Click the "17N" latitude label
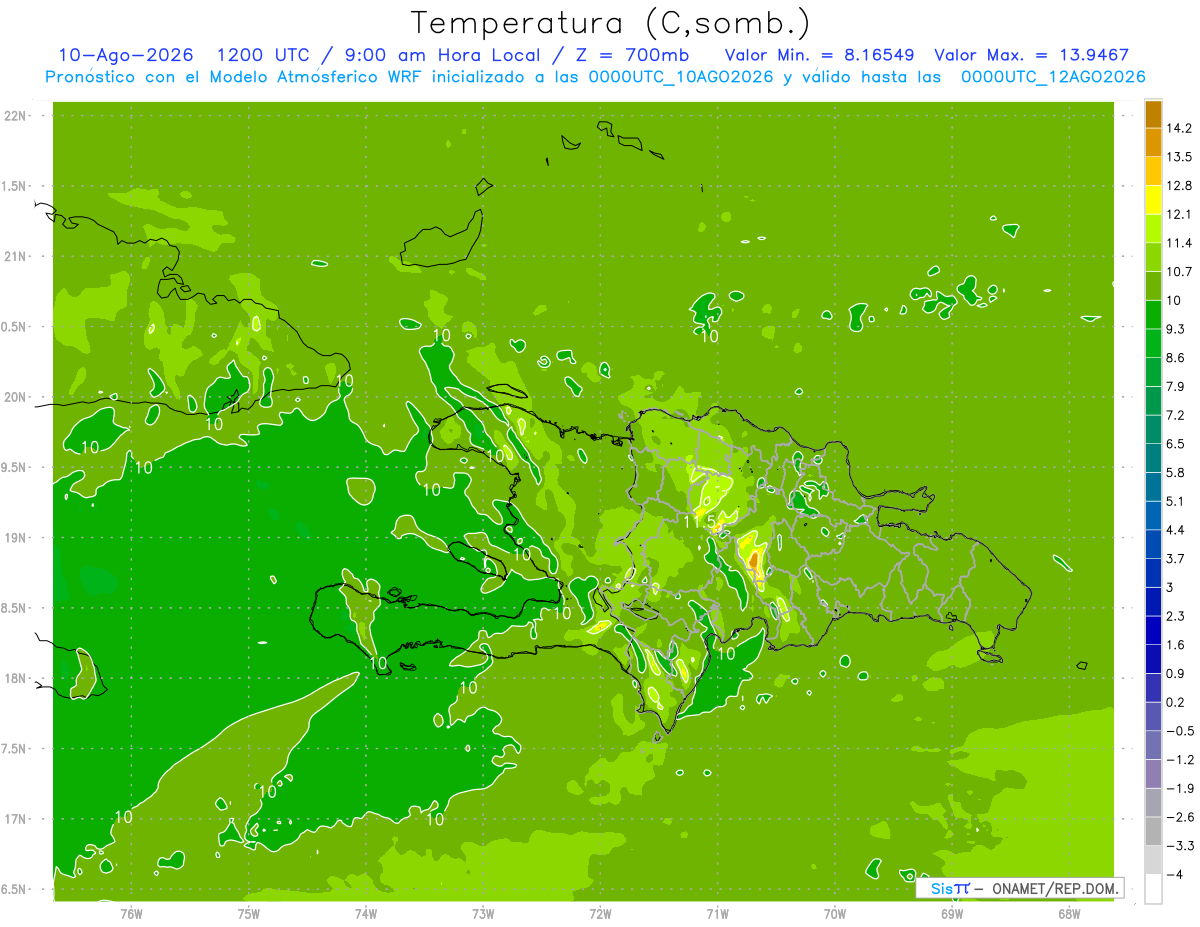The image size is (1200, 927). pos(16,819)
